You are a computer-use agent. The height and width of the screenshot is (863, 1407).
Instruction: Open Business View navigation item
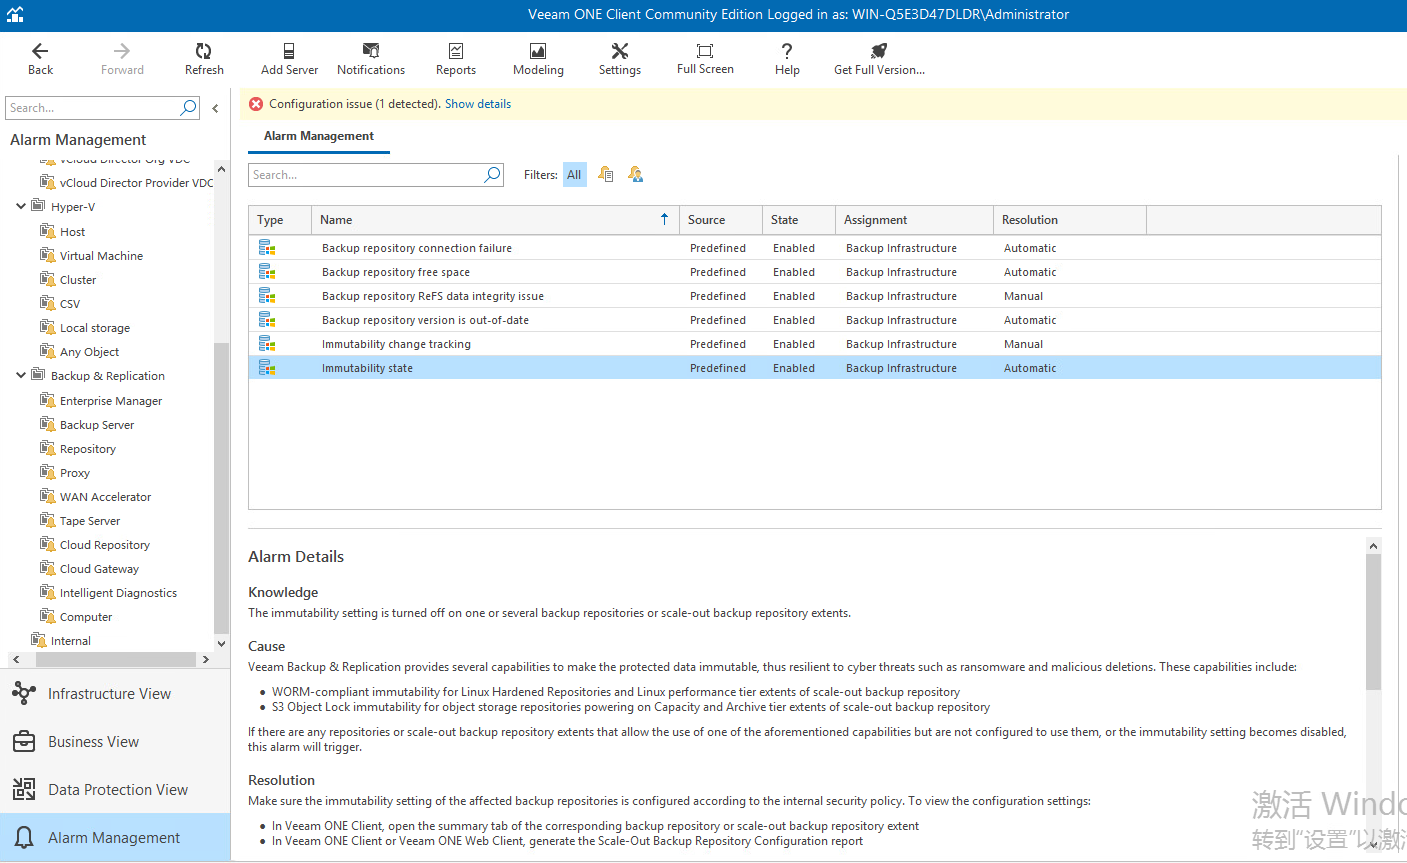[x=115, y=741]
